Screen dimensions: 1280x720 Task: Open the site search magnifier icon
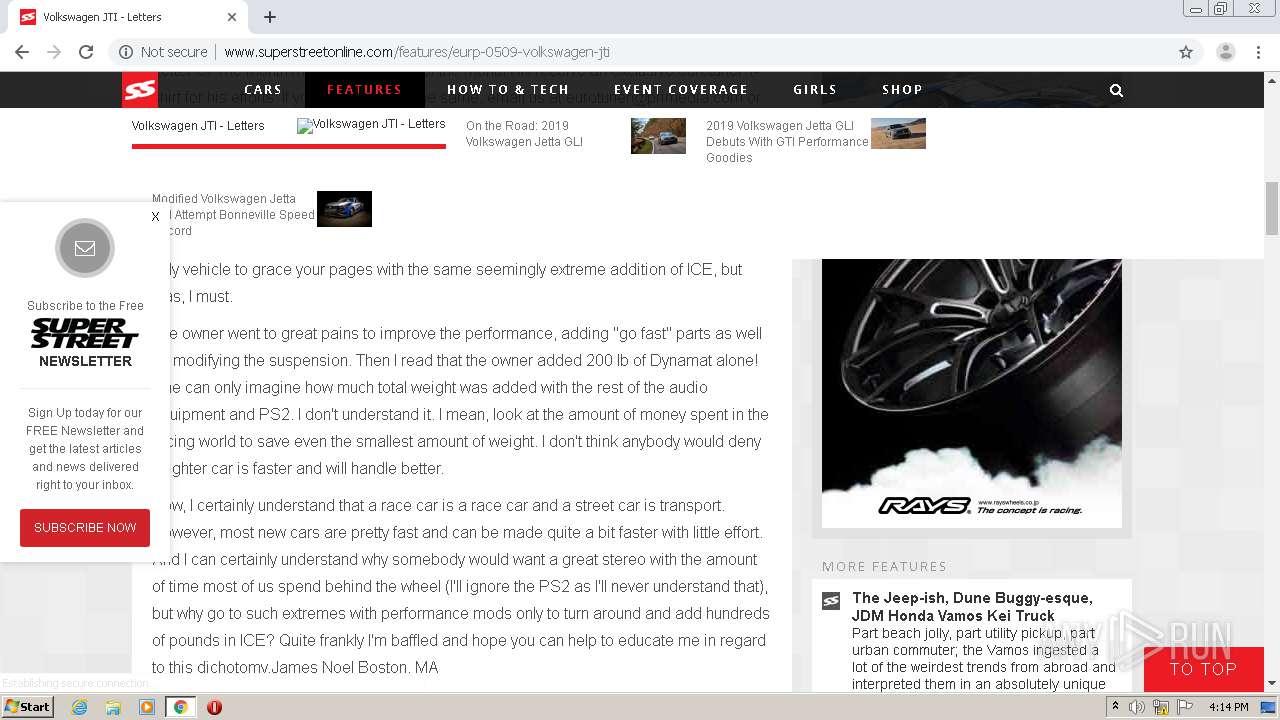tap(1116, 90)
